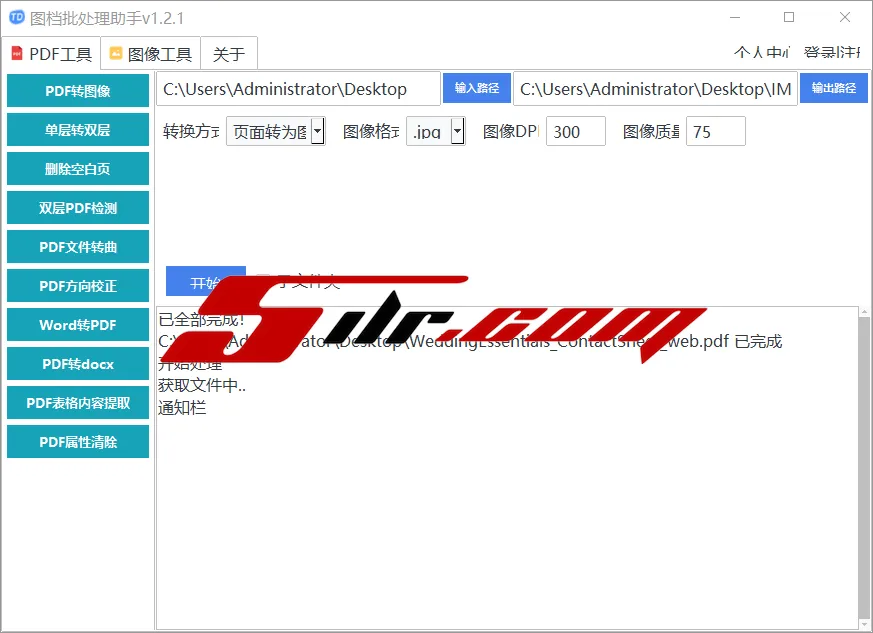Focus the output path text field
Viewport: 873px width, 633px height.
point(655,89)
